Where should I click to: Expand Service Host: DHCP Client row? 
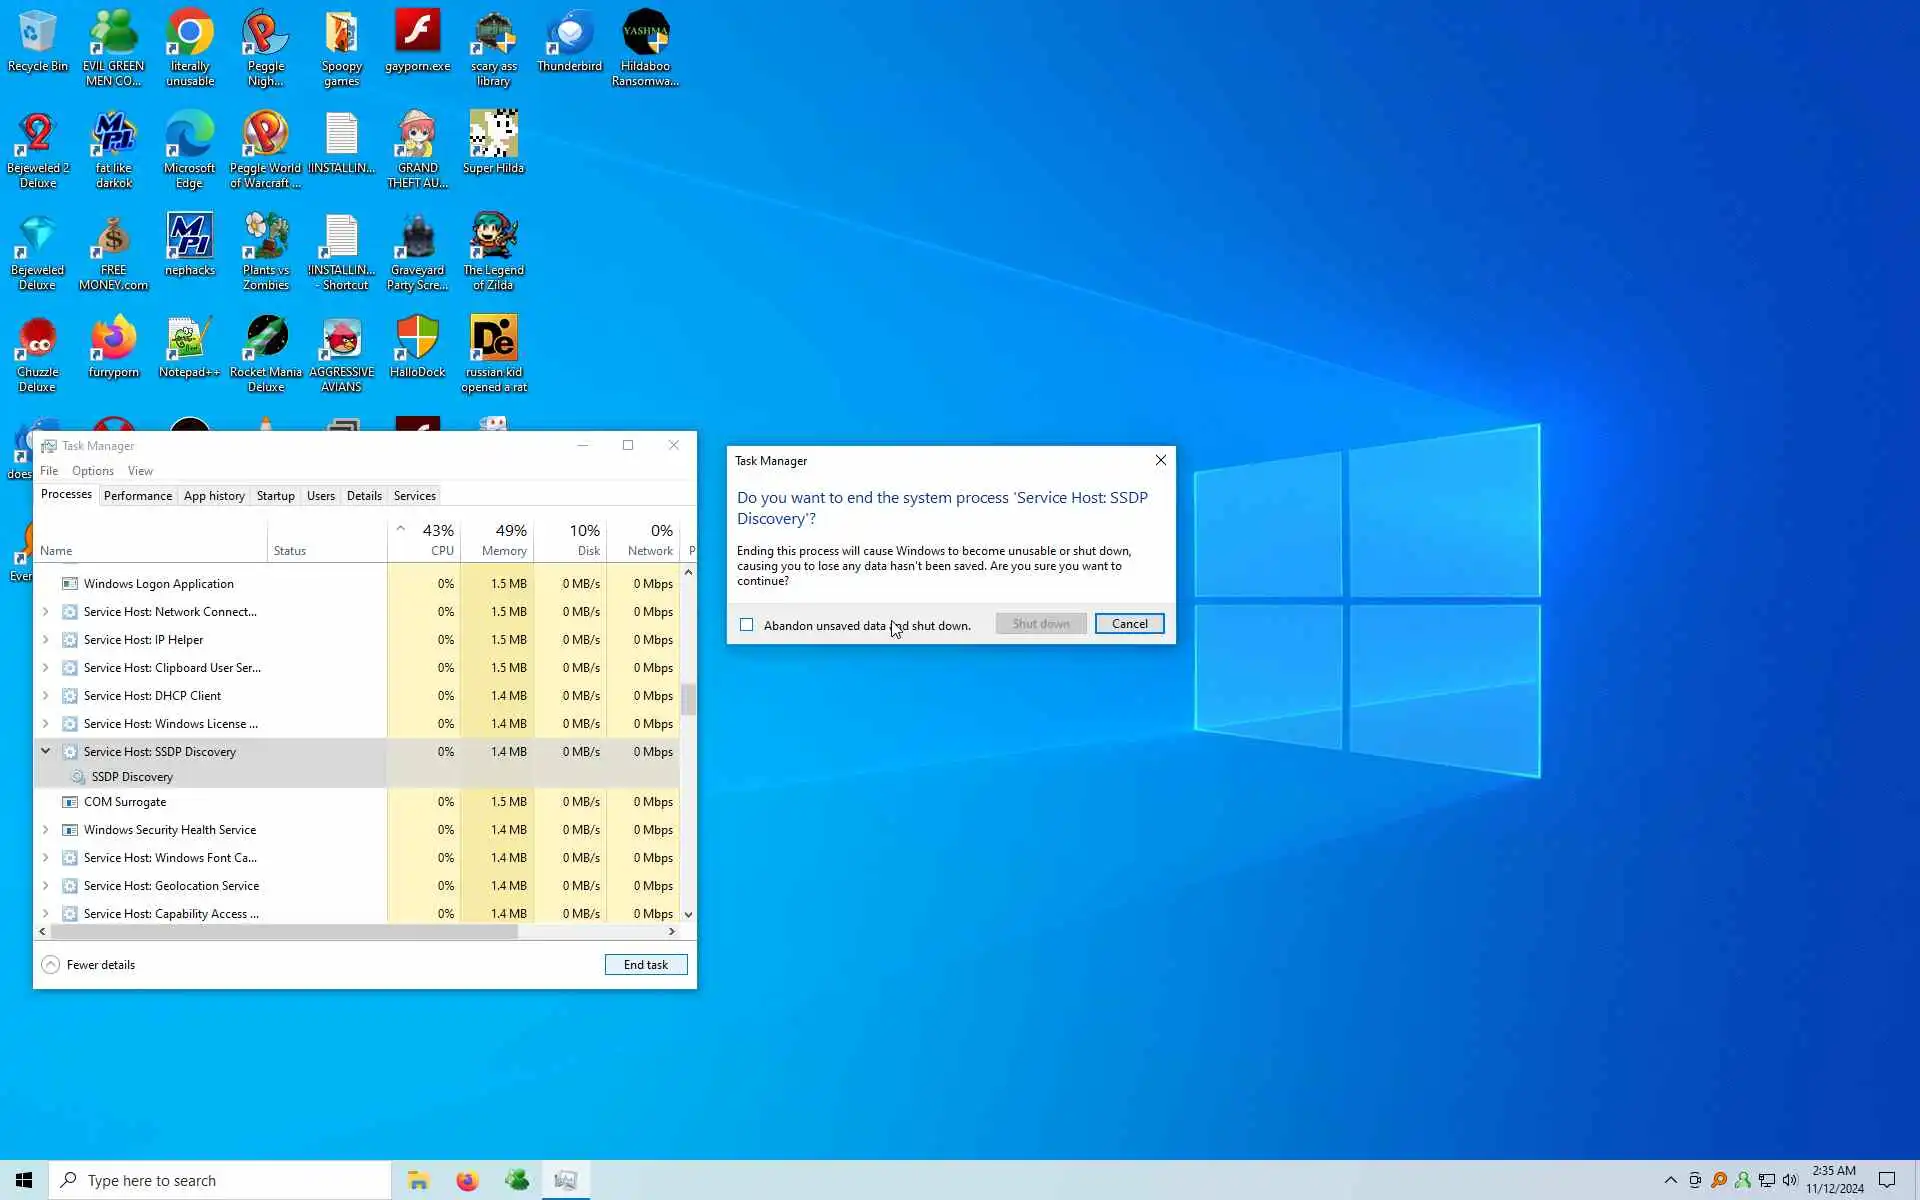[45, 696]
